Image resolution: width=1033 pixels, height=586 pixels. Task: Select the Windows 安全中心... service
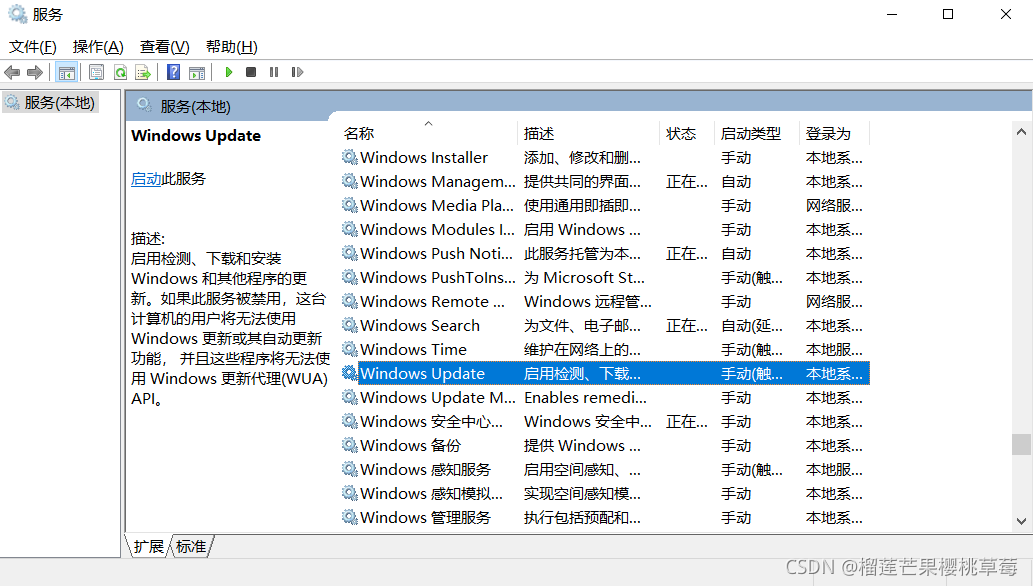tap(432, 421)
